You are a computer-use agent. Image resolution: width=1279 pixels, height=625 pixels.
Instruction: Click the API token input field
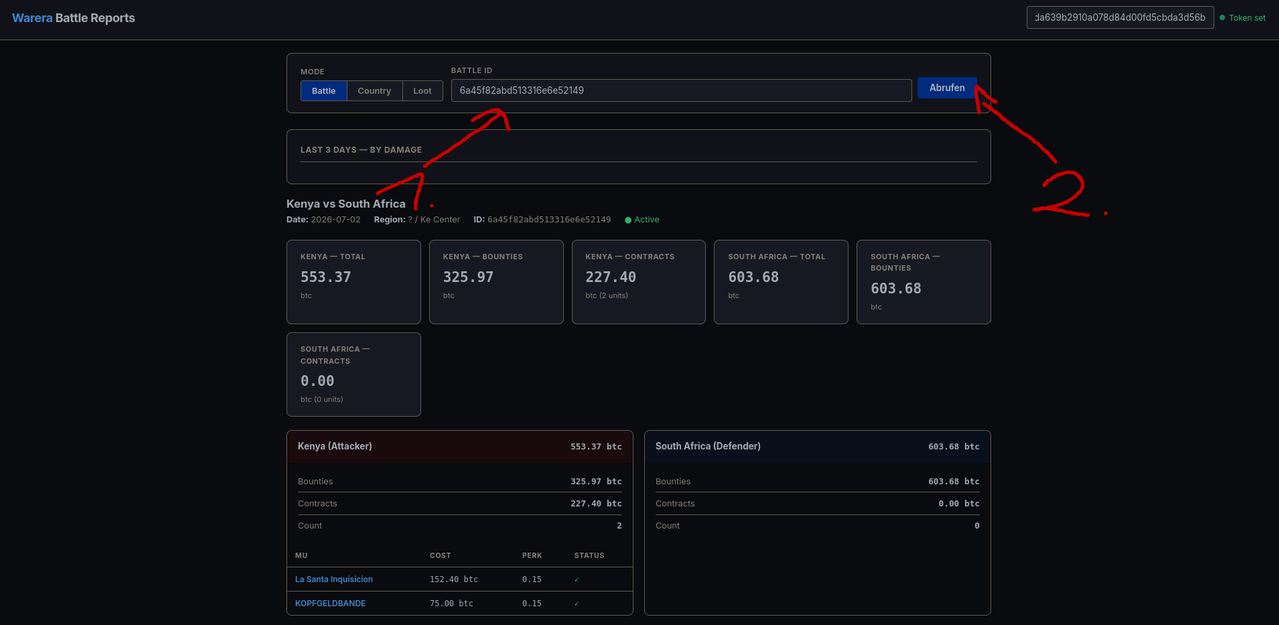pyautogui.click(x=1120, y=17)
